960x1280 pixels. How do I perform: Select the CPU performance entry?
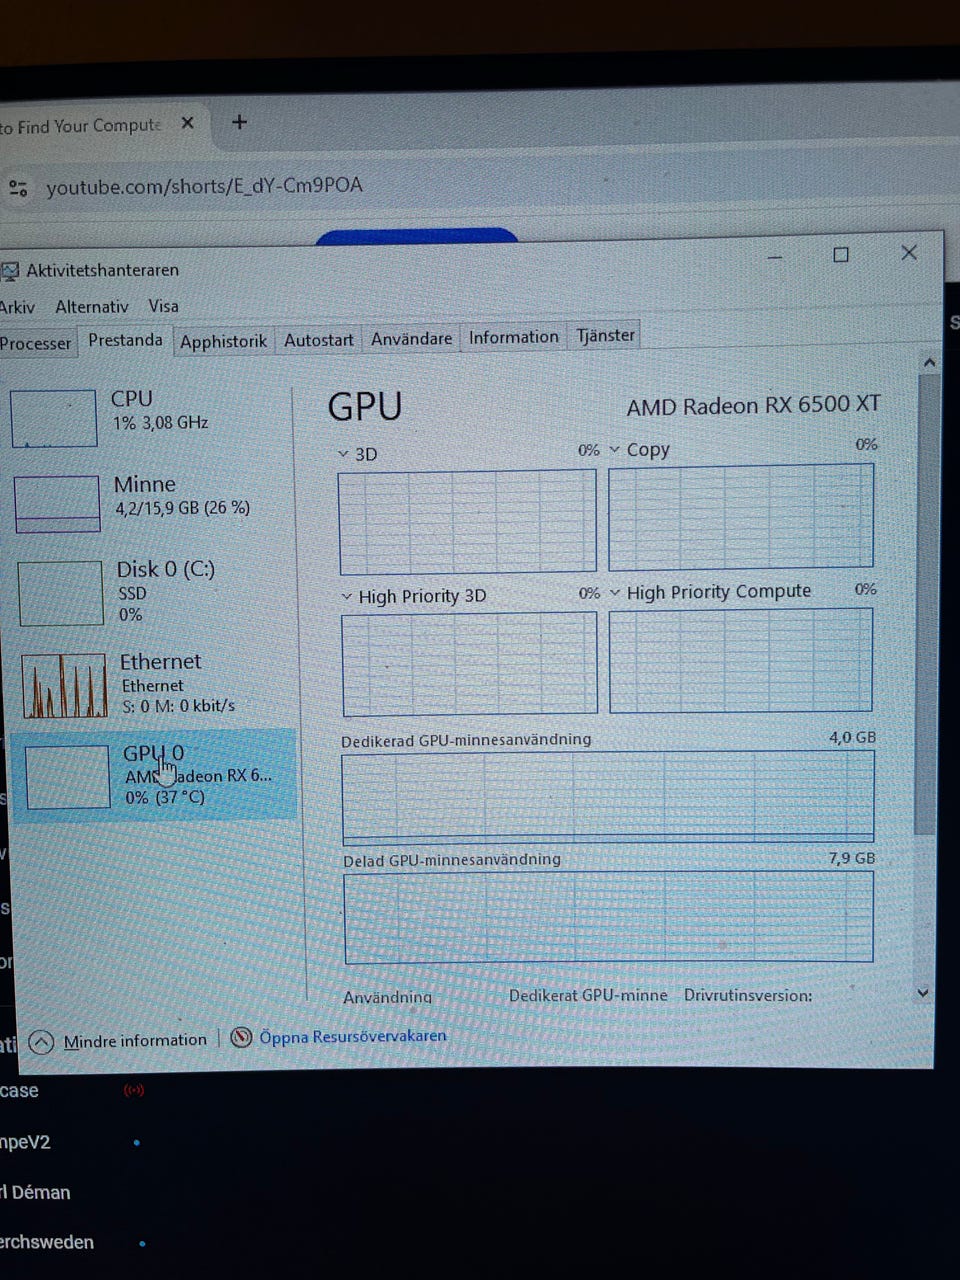(152, 416)
